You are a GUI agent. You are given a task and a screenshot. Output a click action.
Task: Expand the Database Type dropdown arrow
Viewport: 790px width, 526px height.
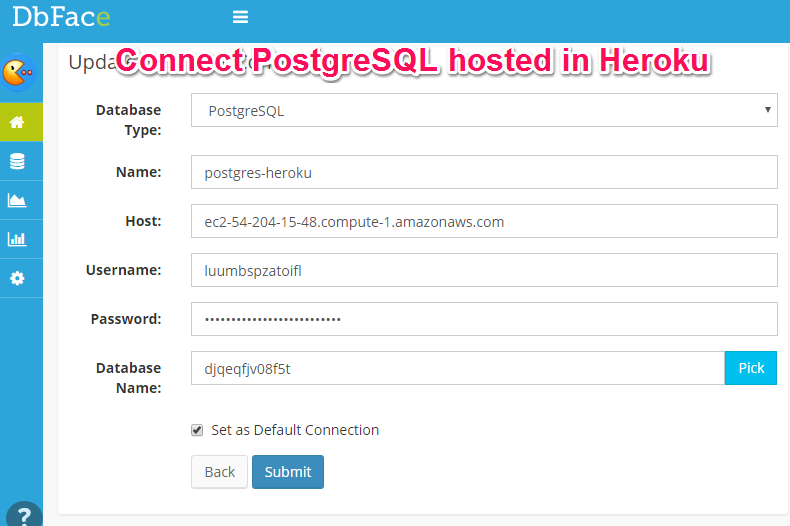tap(767, 110)
